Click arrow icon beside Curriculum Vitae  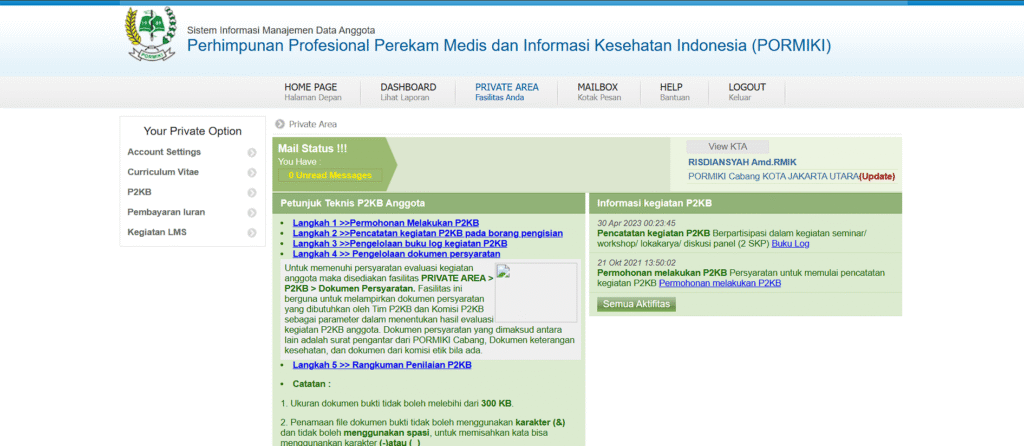click(252, 173)
